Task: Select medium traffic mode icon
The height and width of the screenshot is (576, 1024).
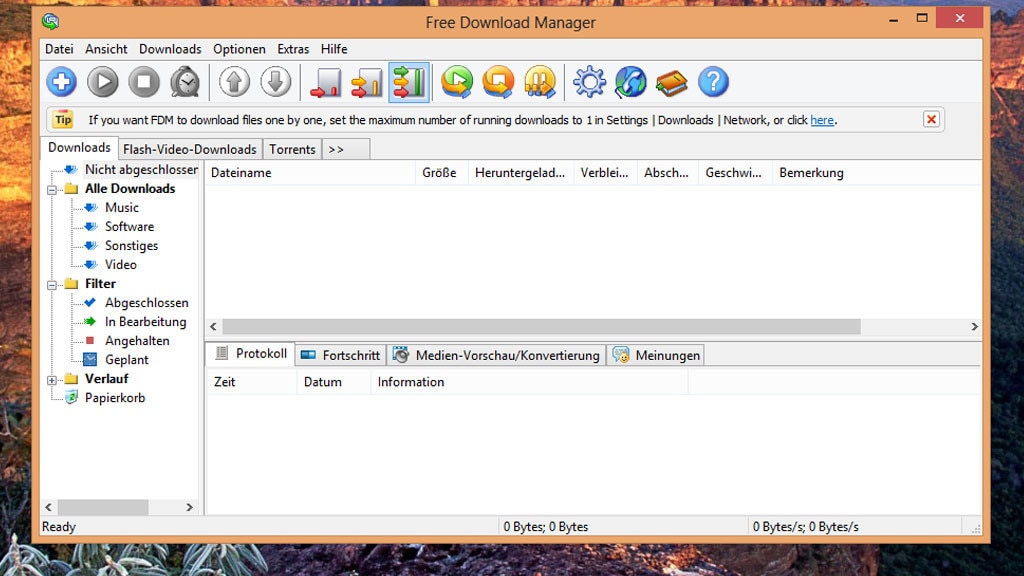Action: point(367,83)
